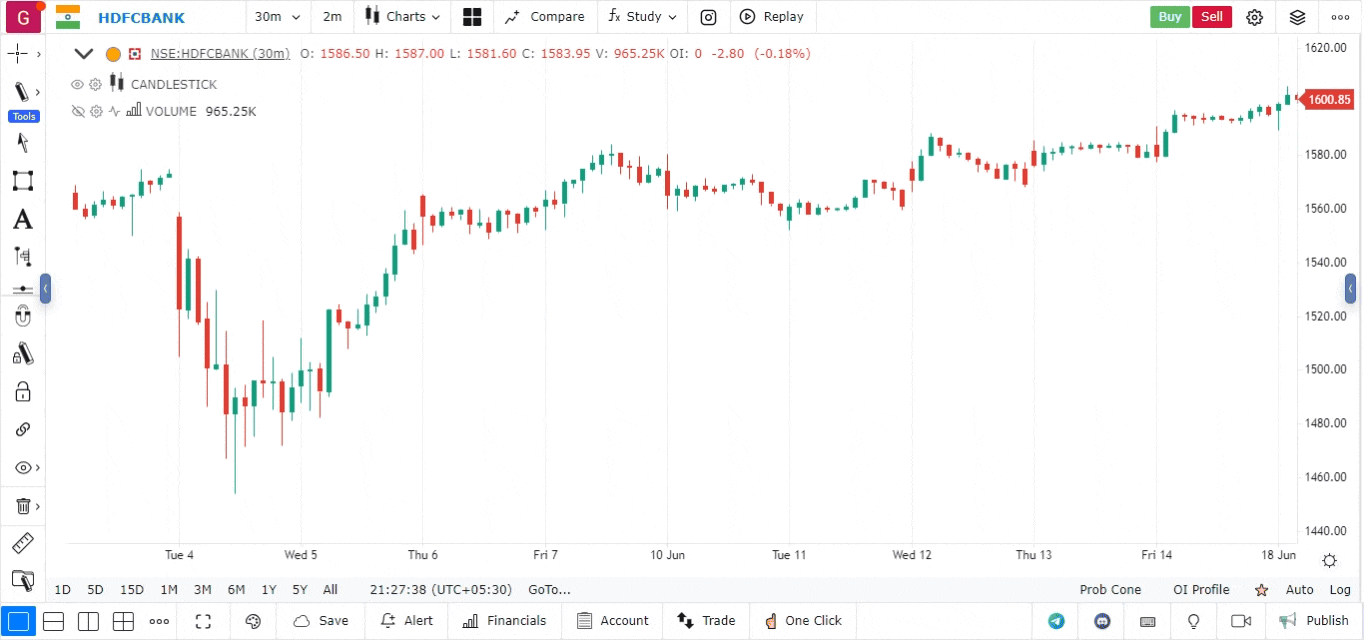Open the Telegram share icon
The image size is (1364, 640).
coord(1056,621)
